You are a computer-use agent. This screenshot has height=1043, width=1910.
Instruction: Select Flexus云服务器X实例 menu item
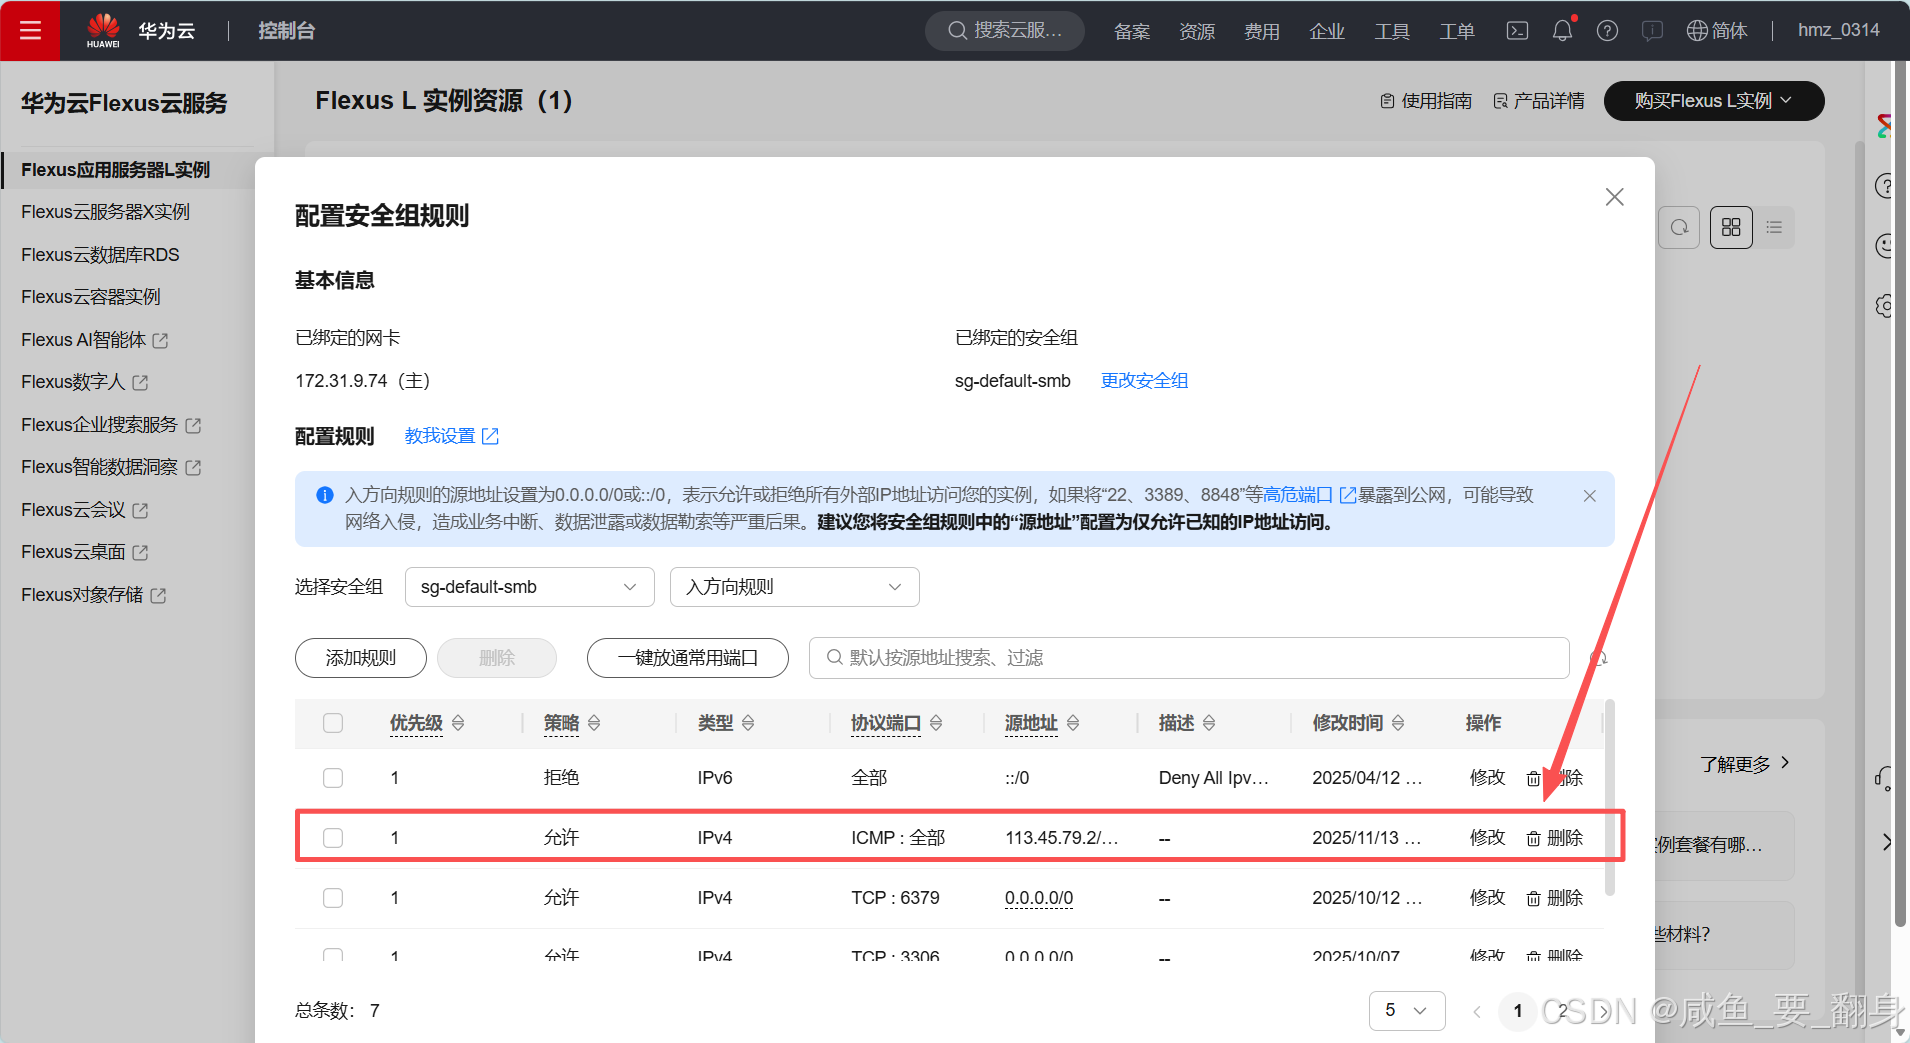[105, 212]
